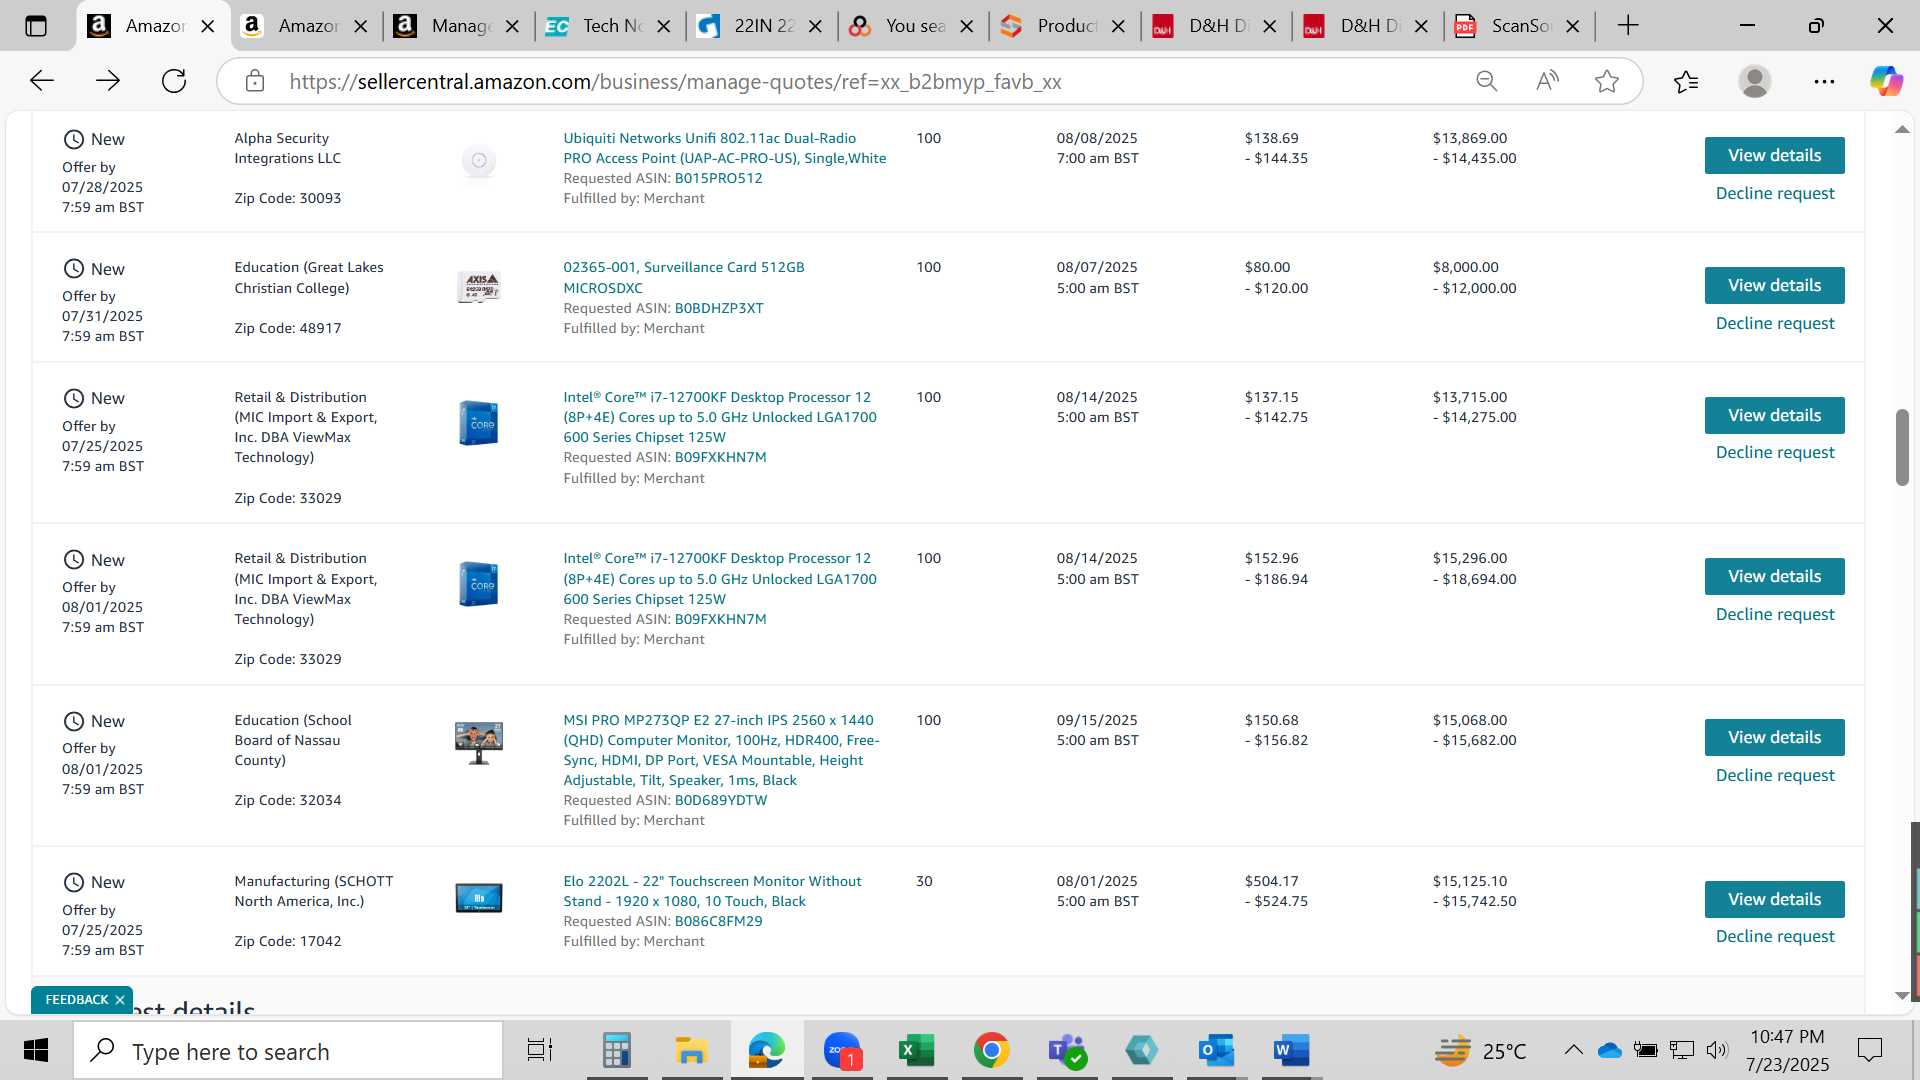Switch to Microsoft Edge on taskbar
This screenshot has height=1080, width=1920.
click(767, 1050)
